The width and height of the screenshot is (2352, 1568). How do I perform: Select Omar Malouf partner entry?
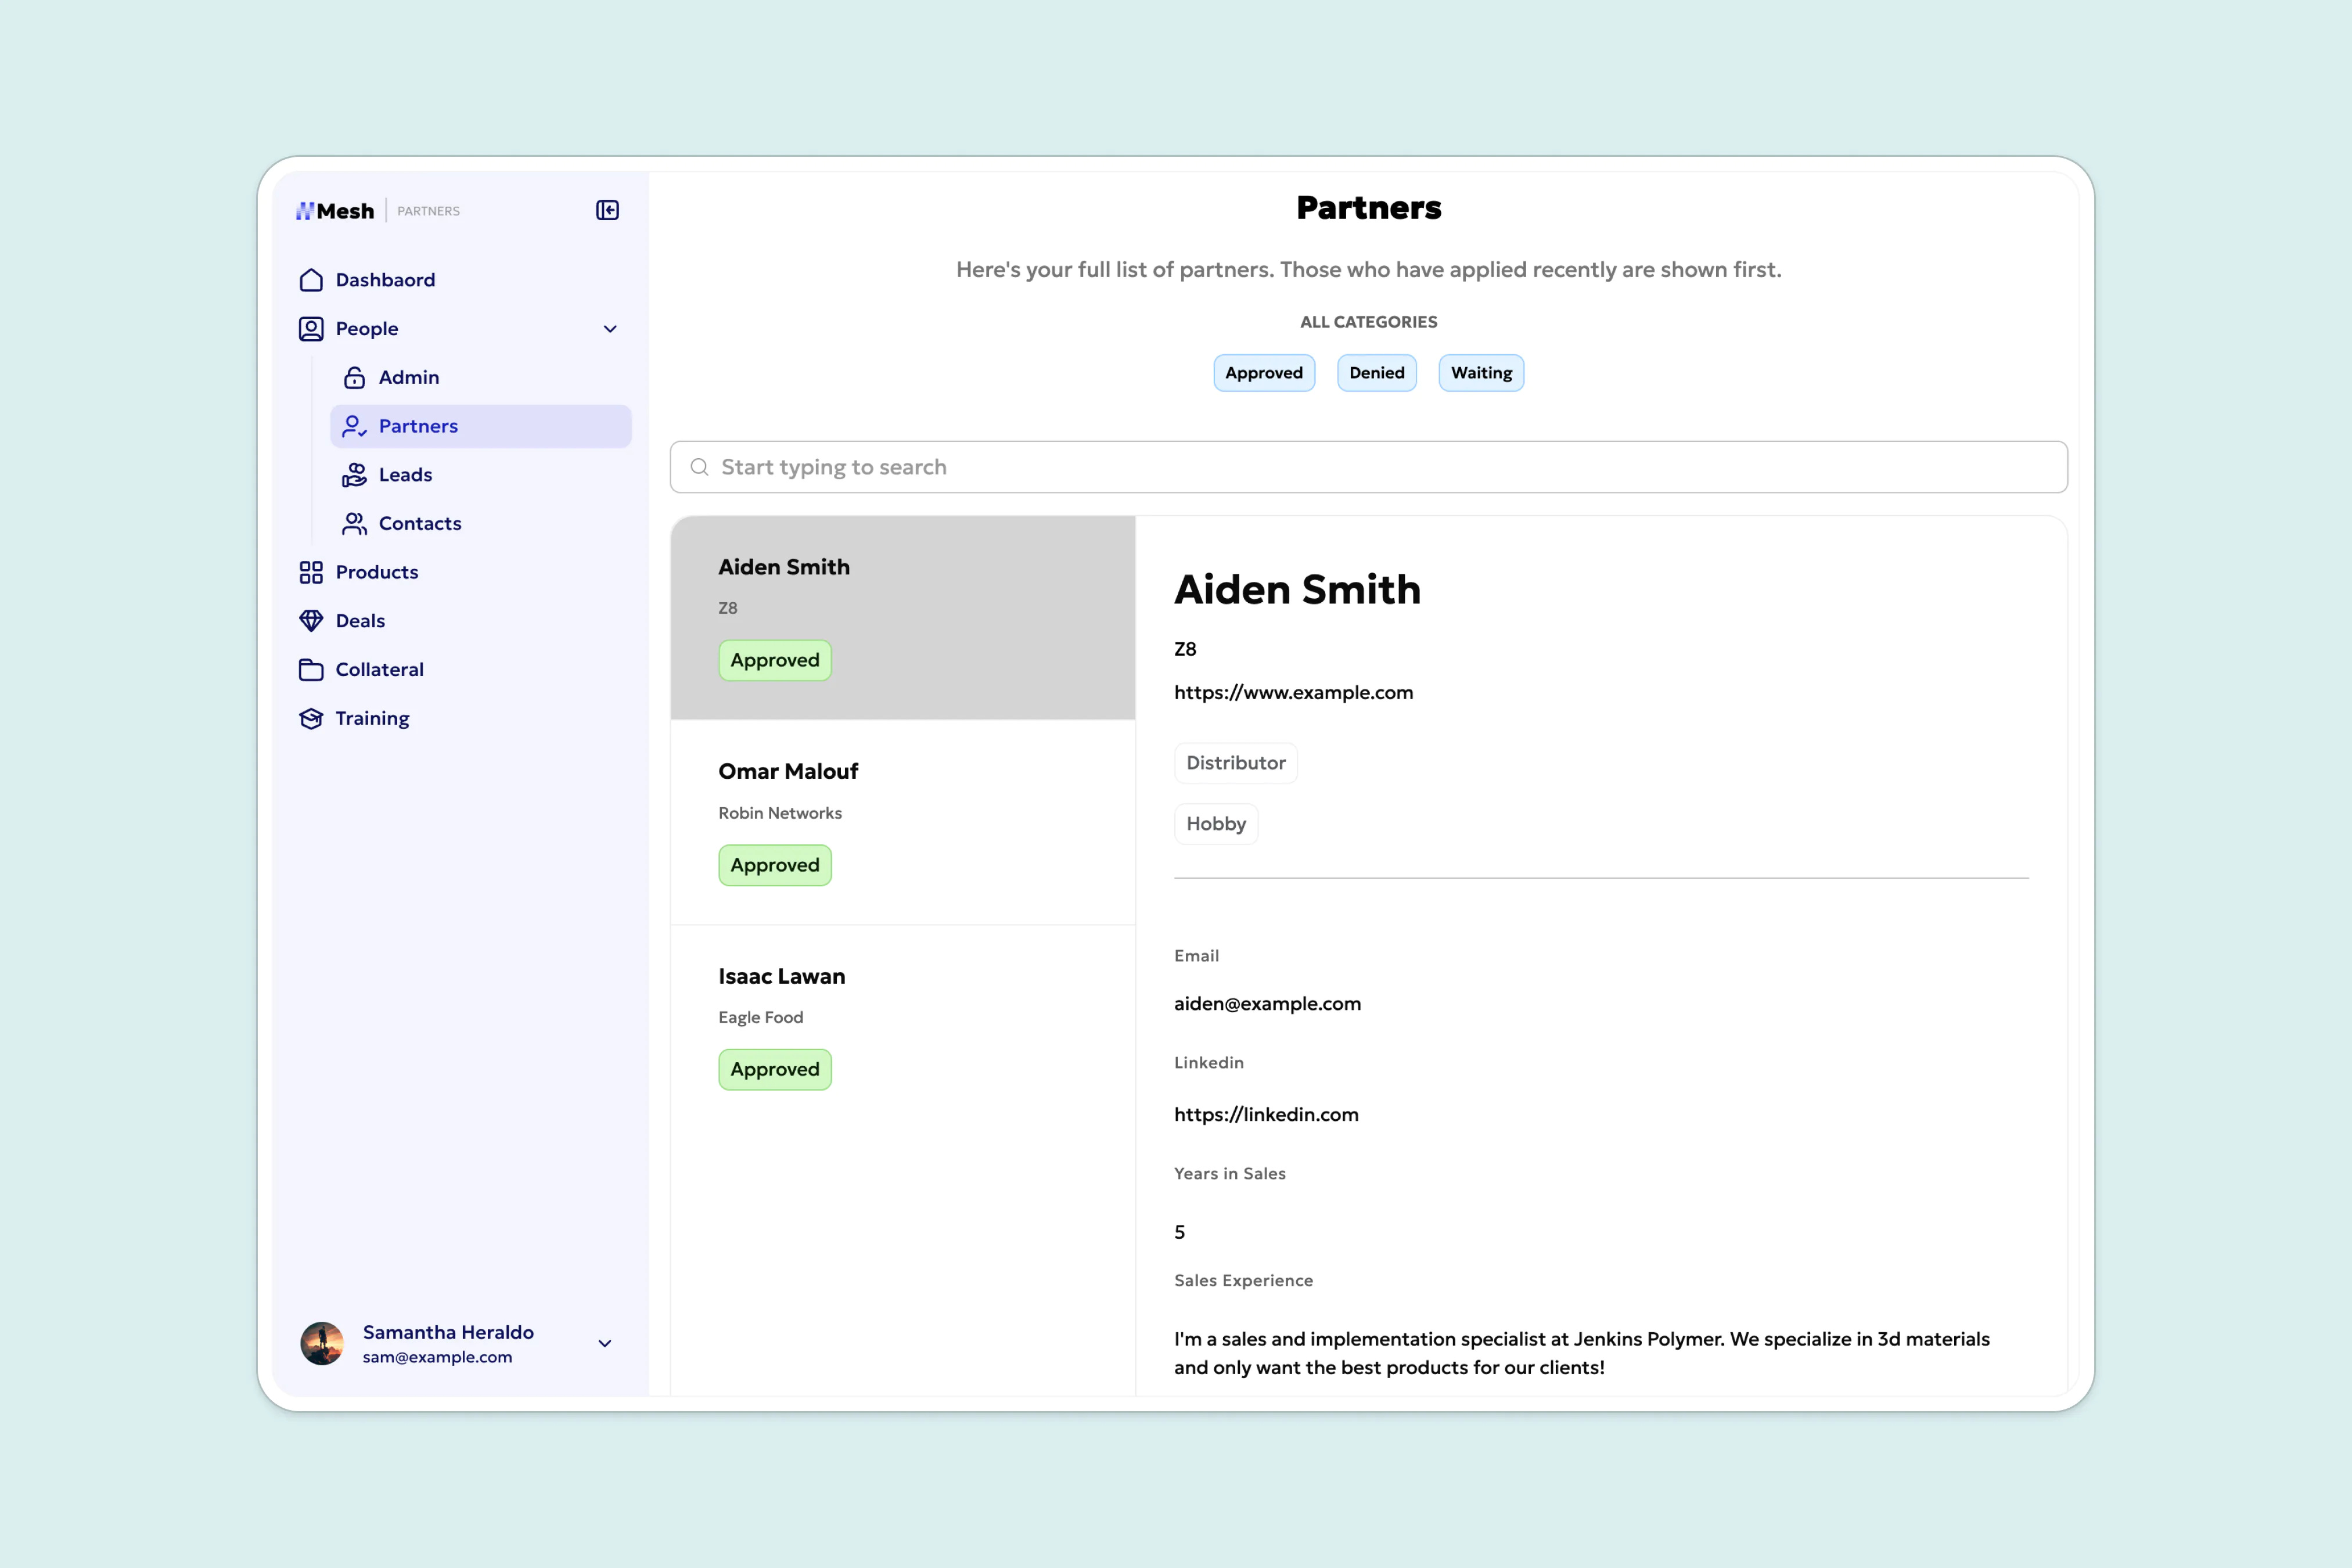pos(902,821)
